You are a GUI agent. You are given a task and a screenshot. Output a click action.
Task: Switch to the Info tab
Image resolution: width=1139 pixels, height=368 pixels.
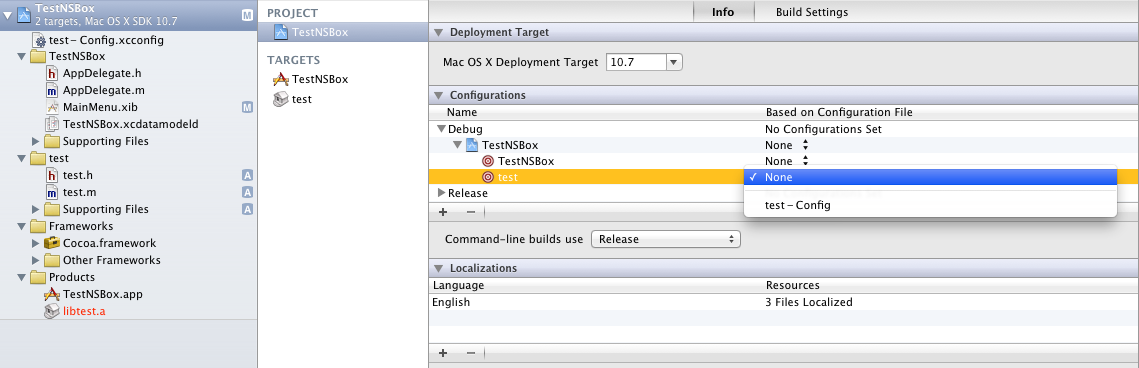723,12
